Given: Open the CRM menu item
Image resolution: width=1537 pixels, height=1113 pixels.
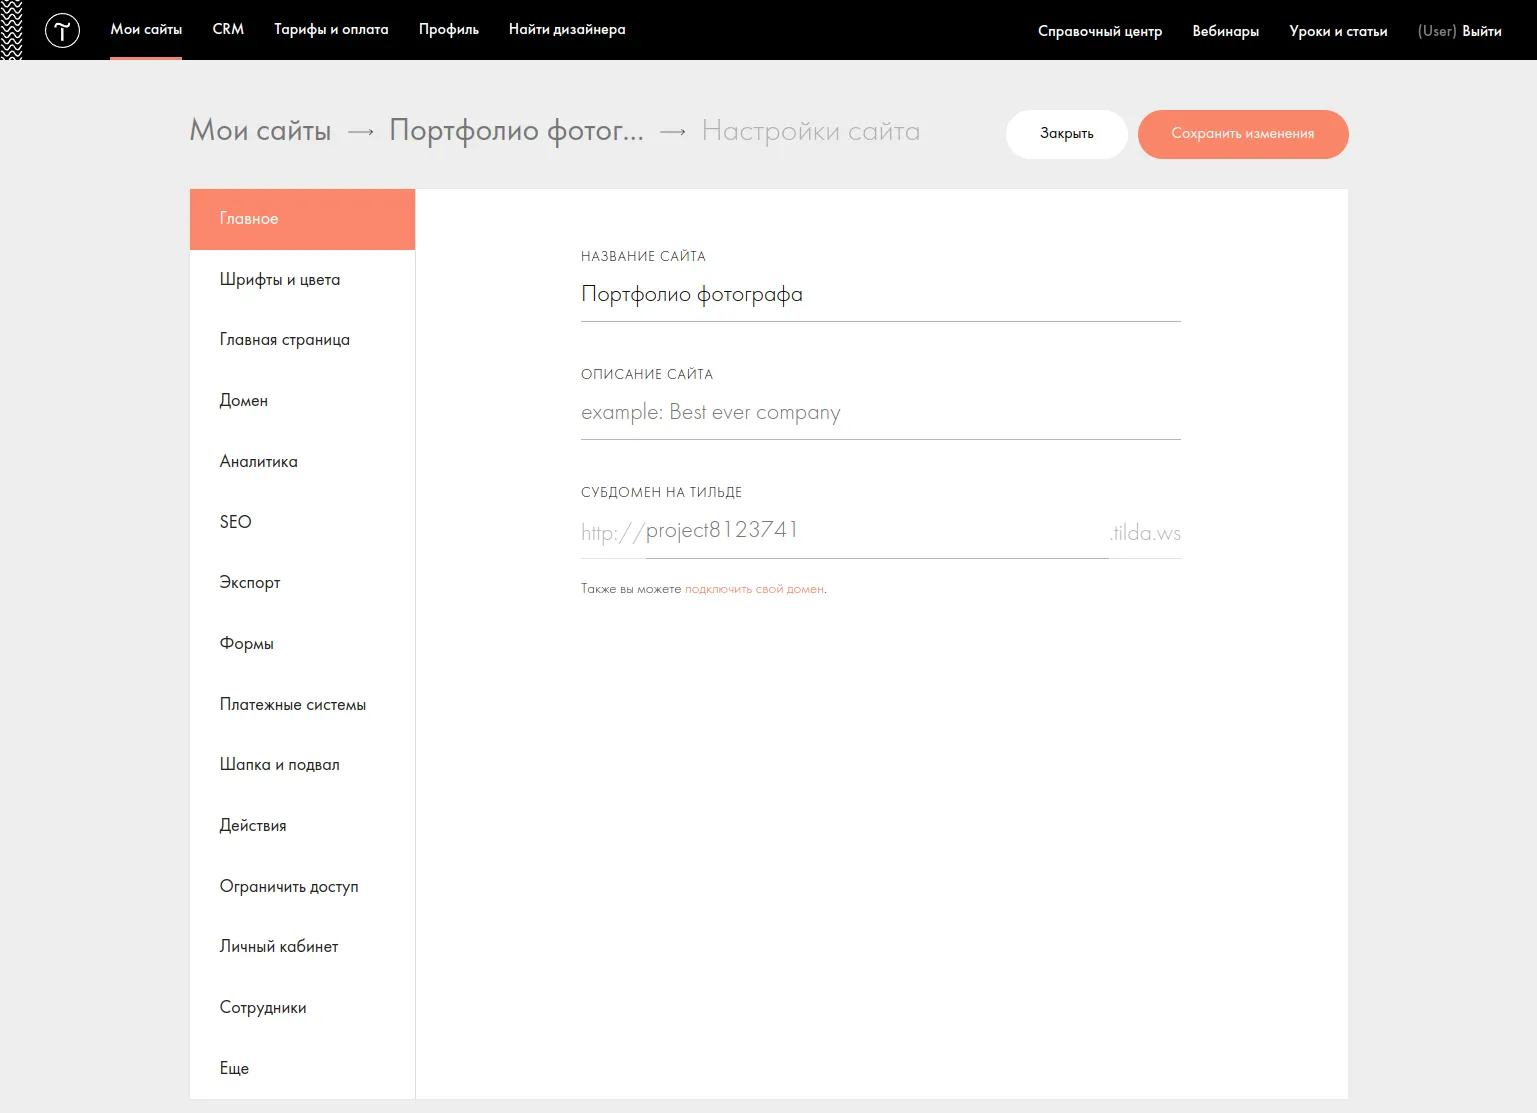Looking at the screenshot, I should (228, 29).
